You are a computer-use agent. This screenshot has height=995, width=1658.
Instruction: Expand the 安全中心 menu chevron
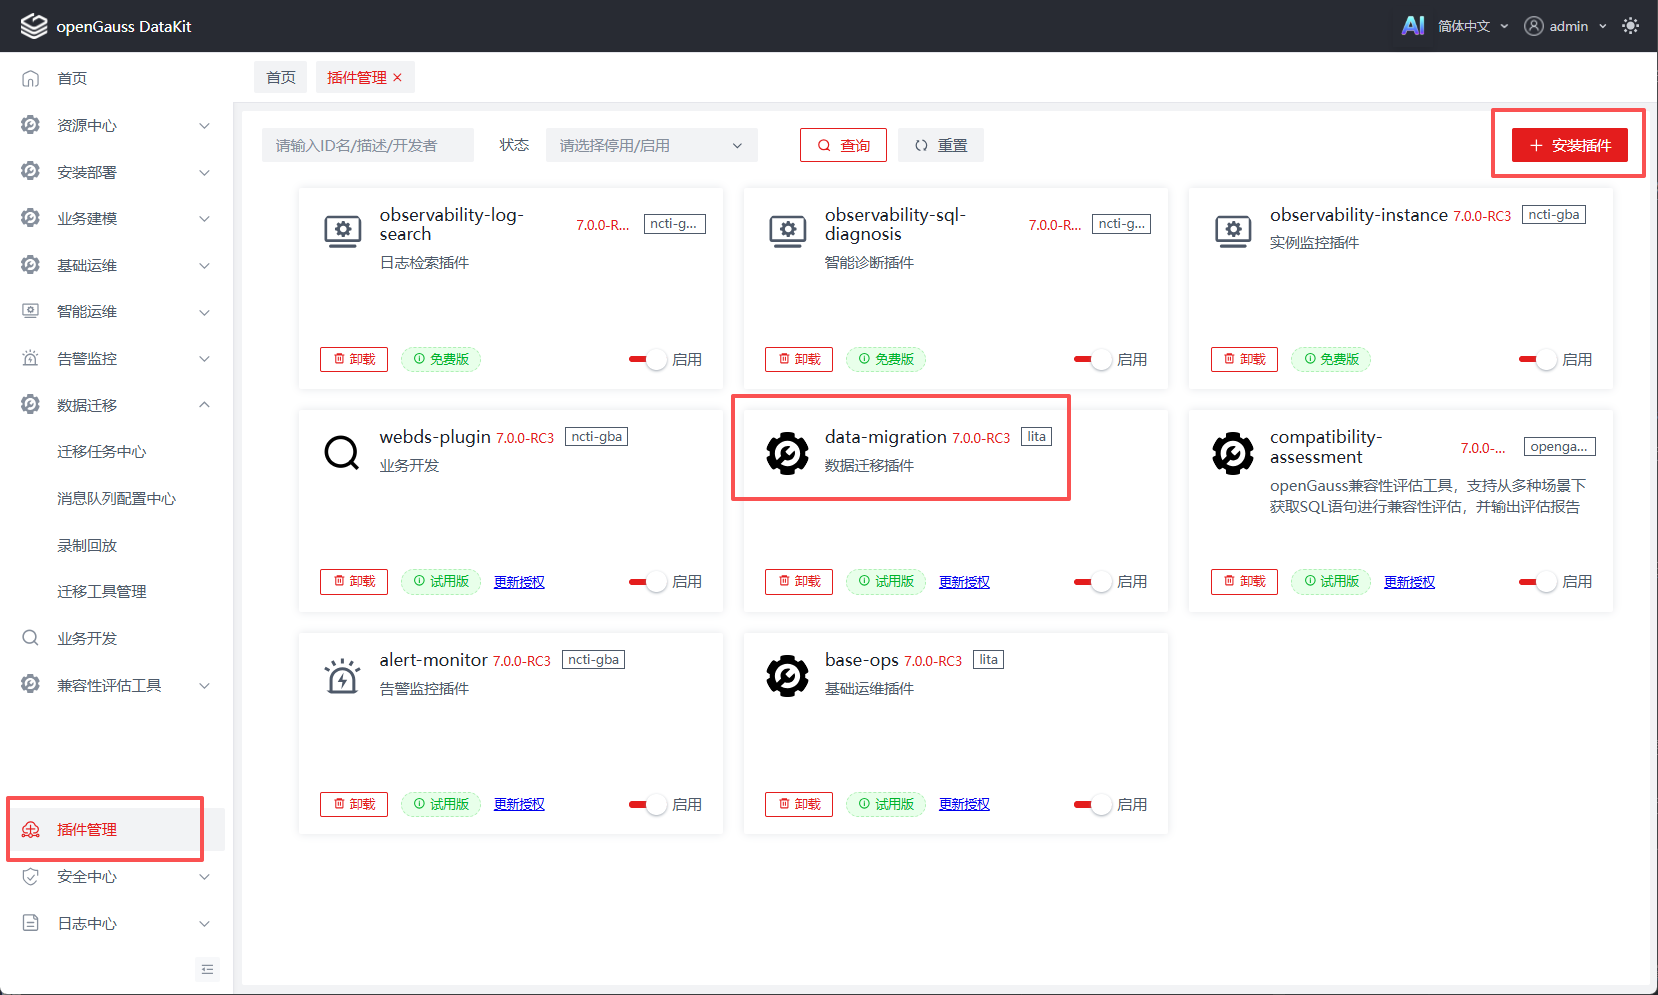[204, 877]
